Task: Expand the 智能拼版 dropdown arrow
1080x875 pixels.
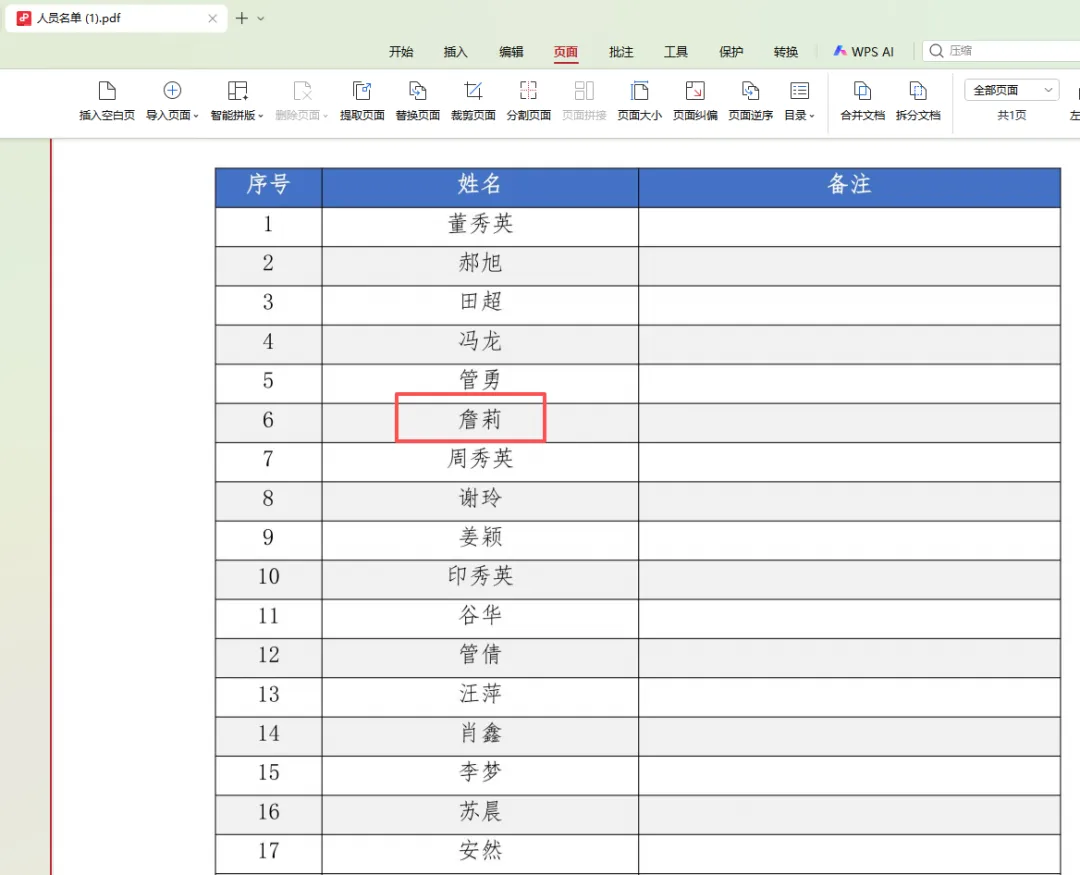Action: pos(260,116)
